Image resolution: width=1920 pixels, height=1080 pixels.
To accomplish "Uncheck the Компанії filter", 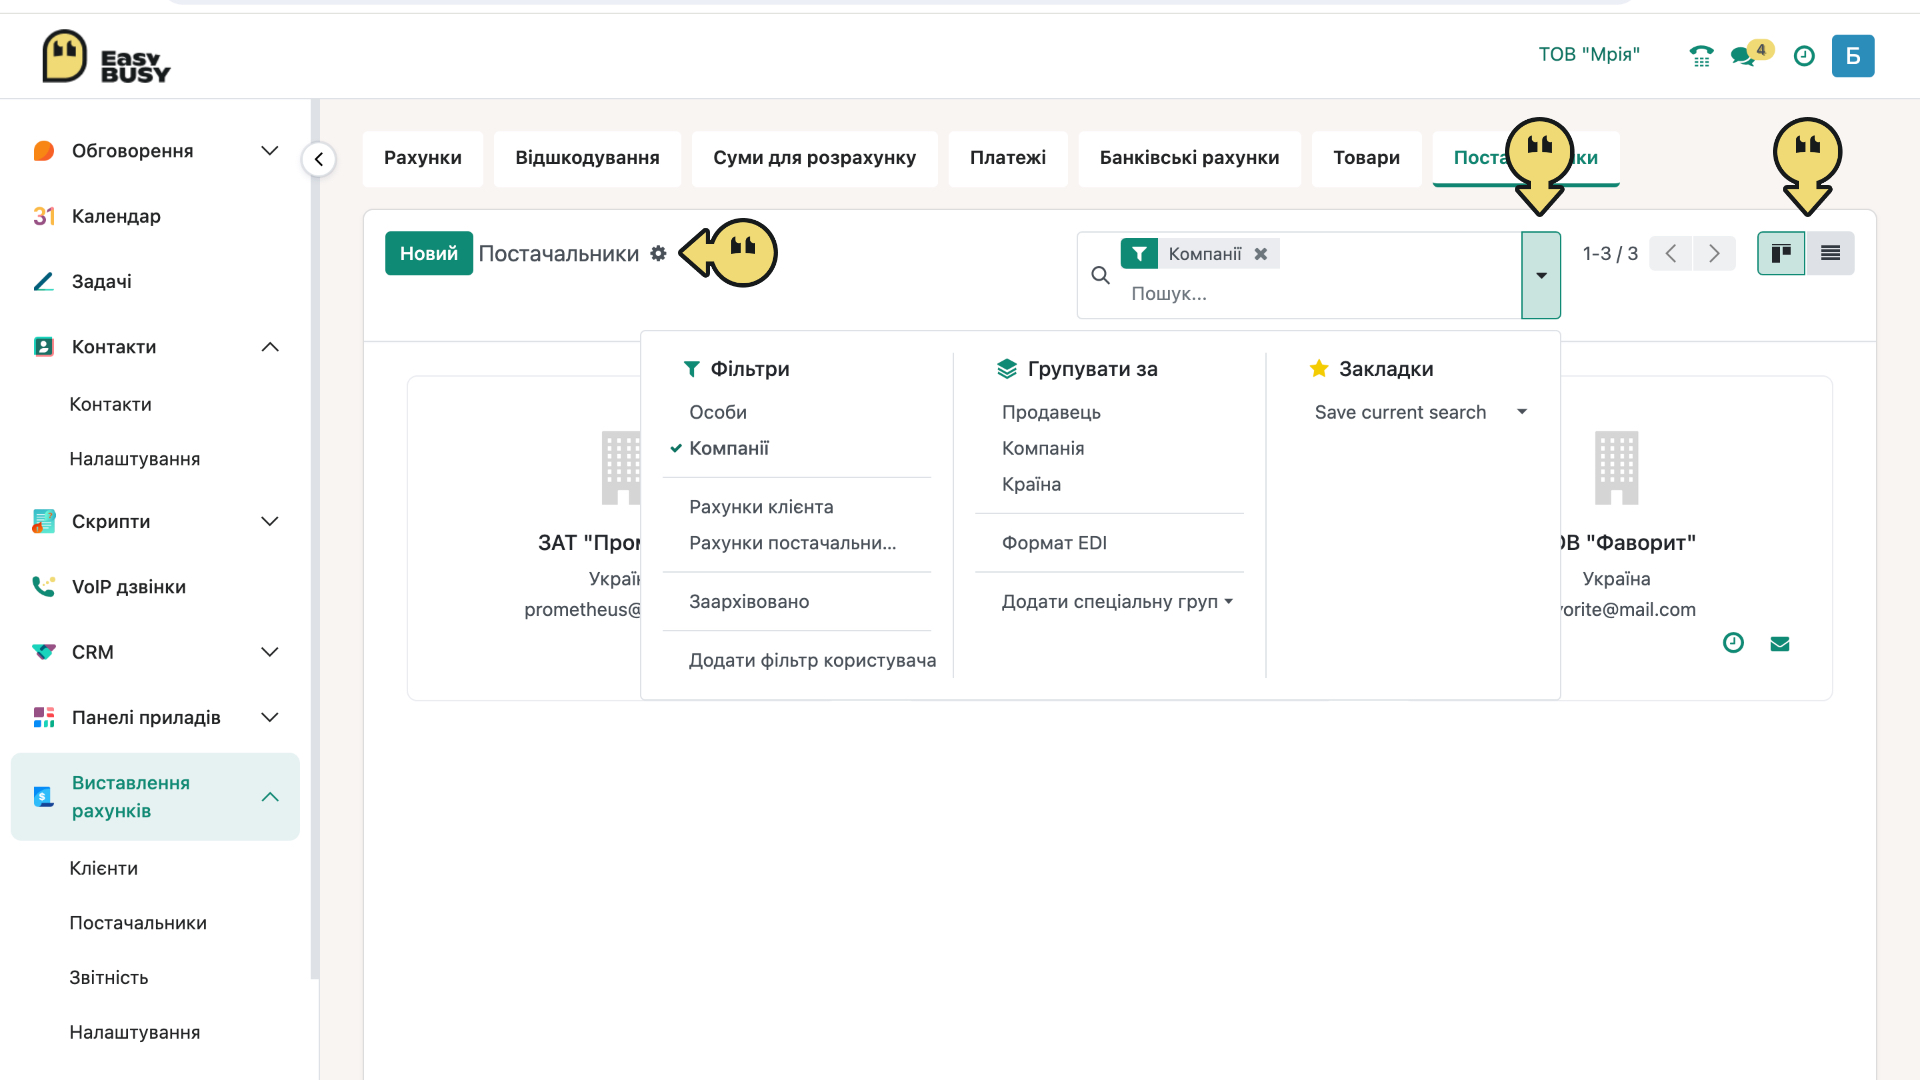I will coord(728,448).
